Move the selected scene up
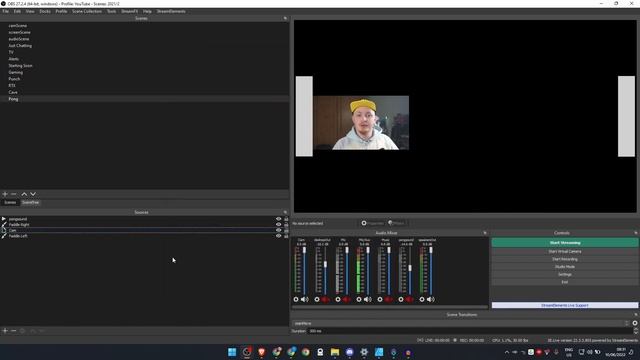This screenshot has width=640, height=360. pos(24,194)
